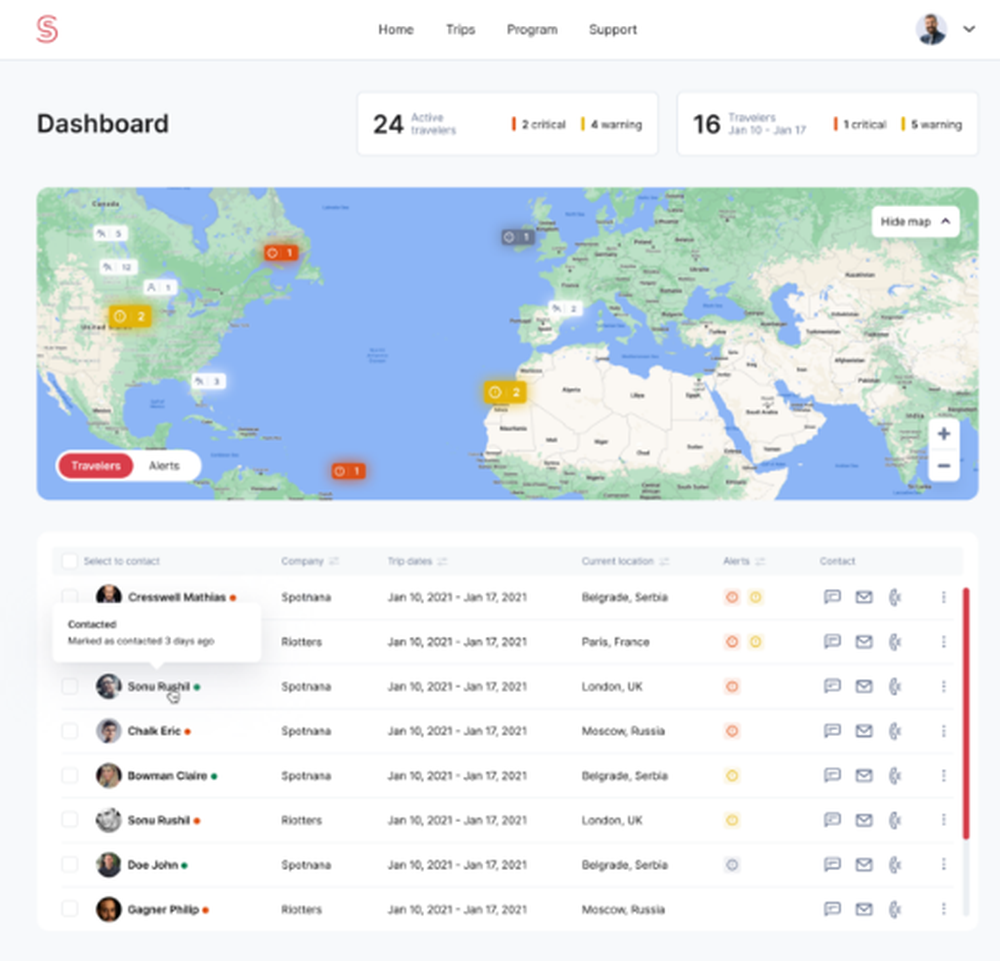The image size is (1000, 961).
Task: Check the Select to contact checkbox
Action: [69, 561]
